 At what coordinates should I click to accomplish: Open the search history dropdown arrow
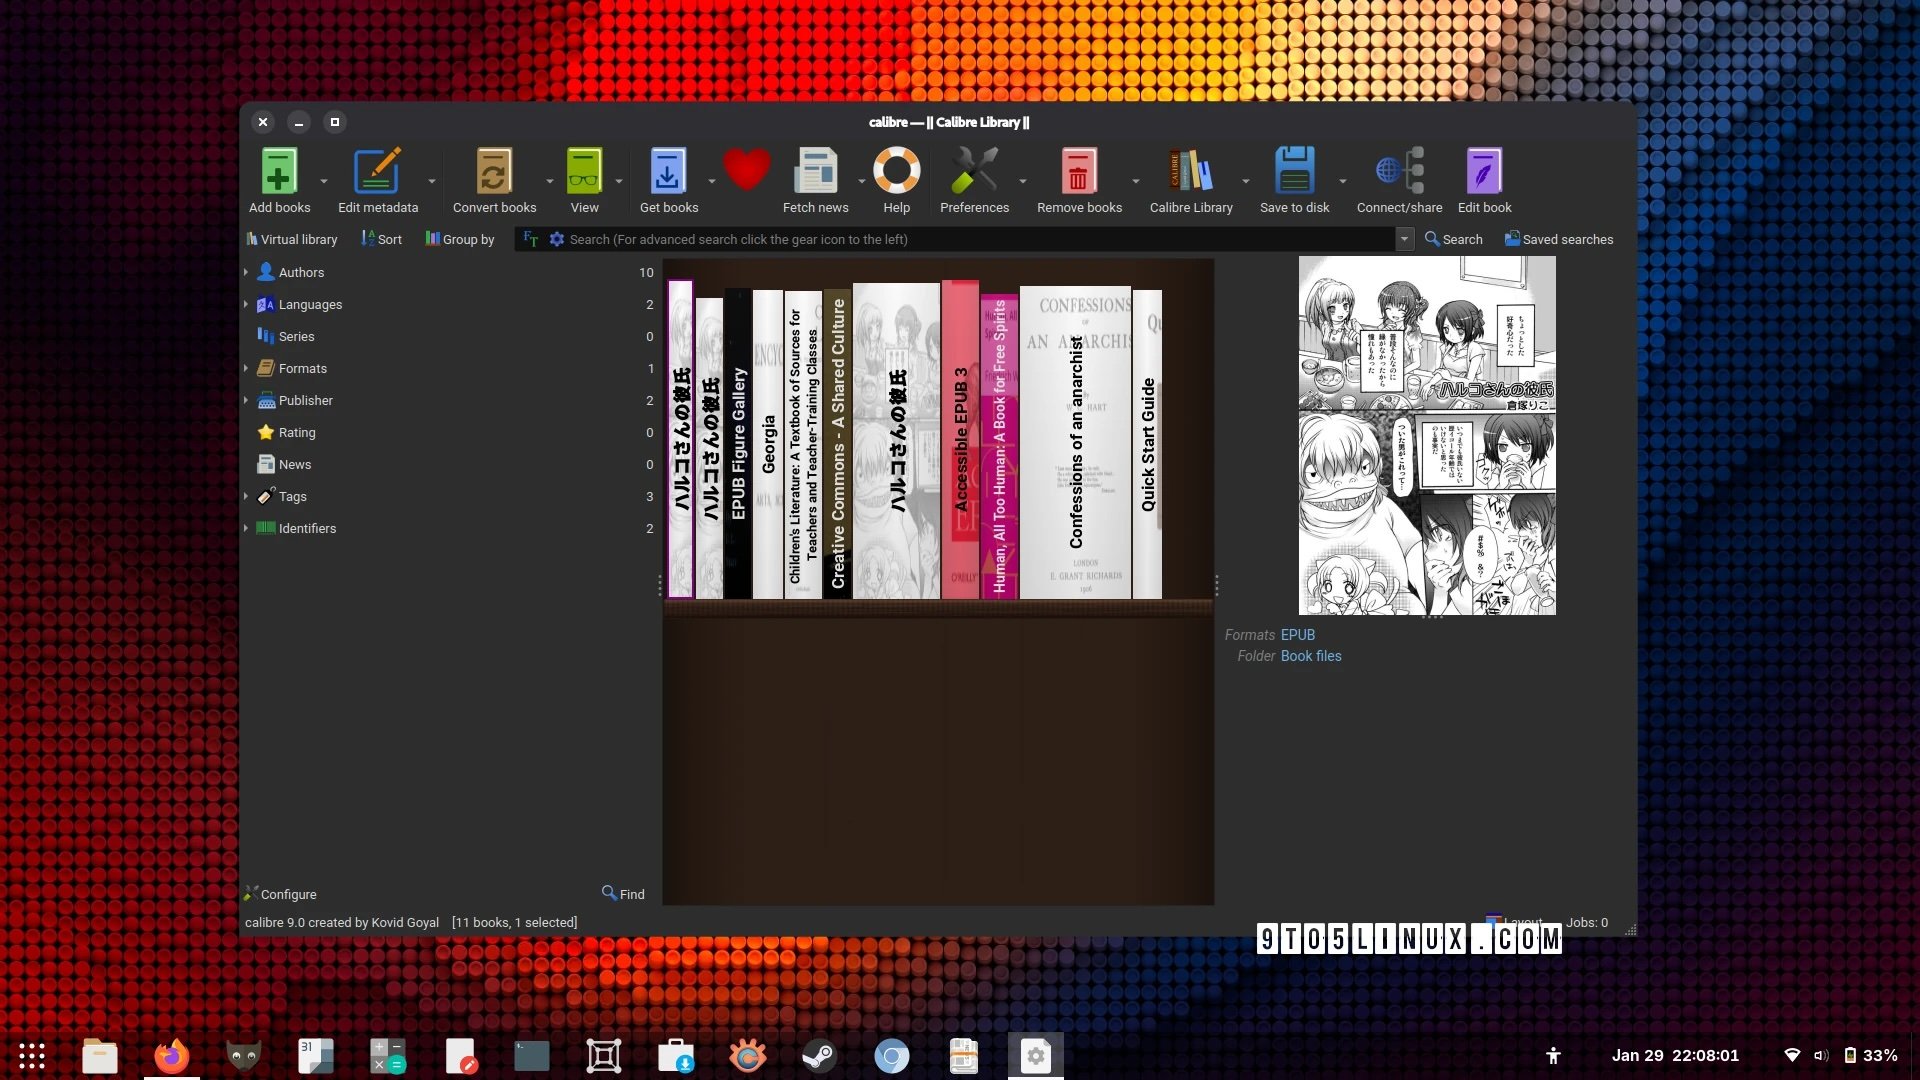1405,239
